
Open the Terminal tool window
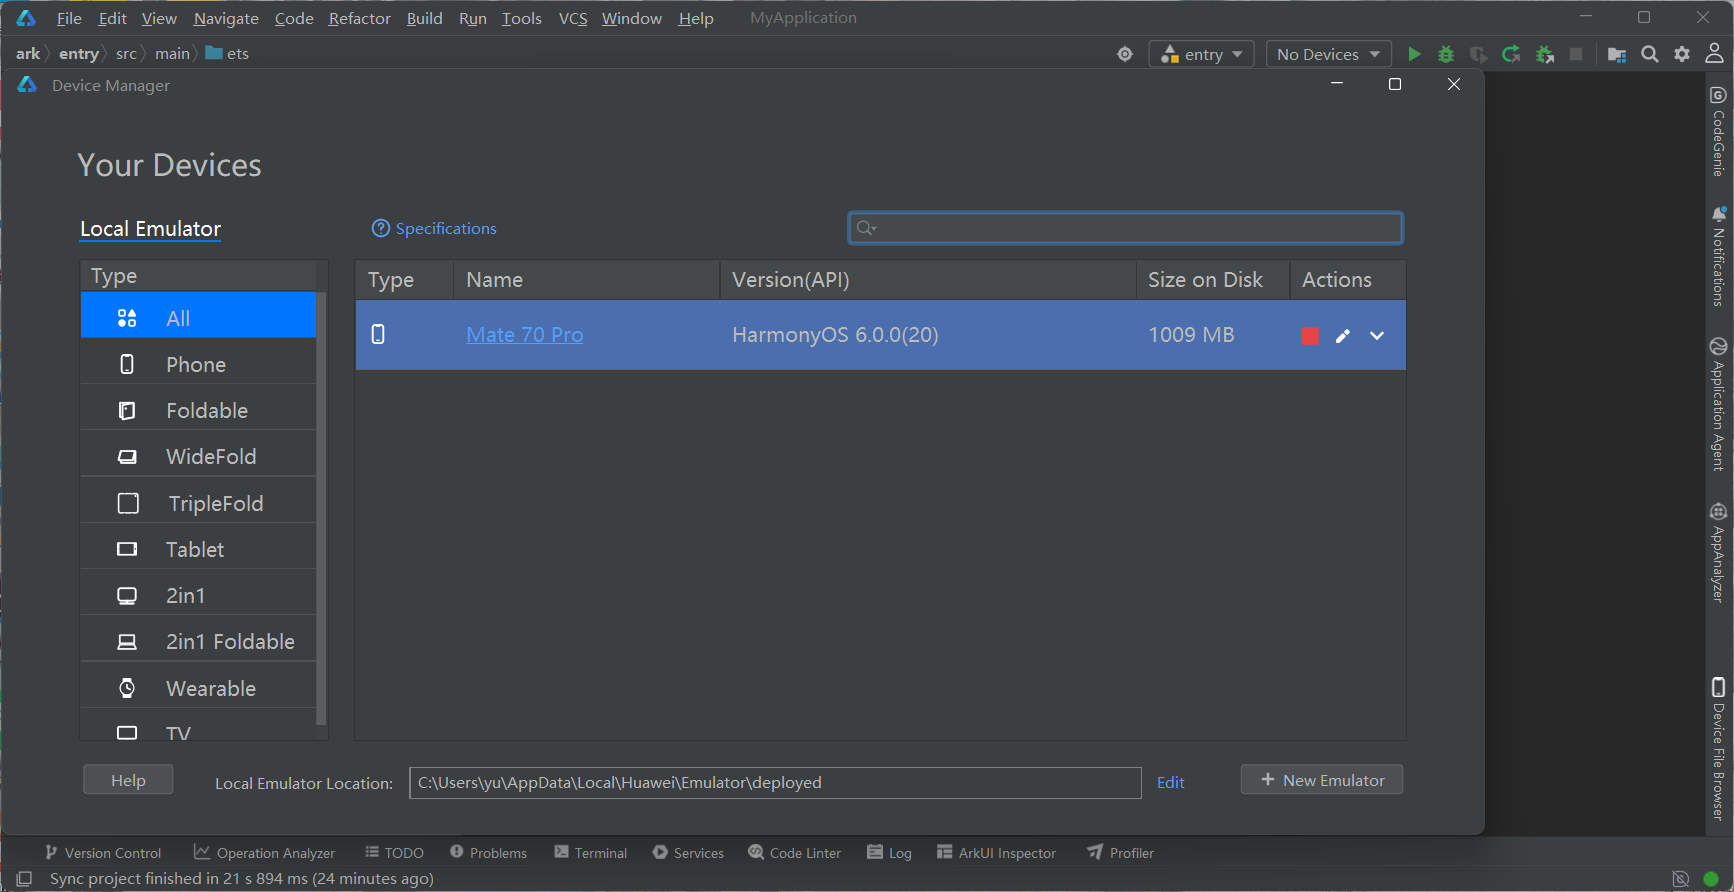coord(590,852)
